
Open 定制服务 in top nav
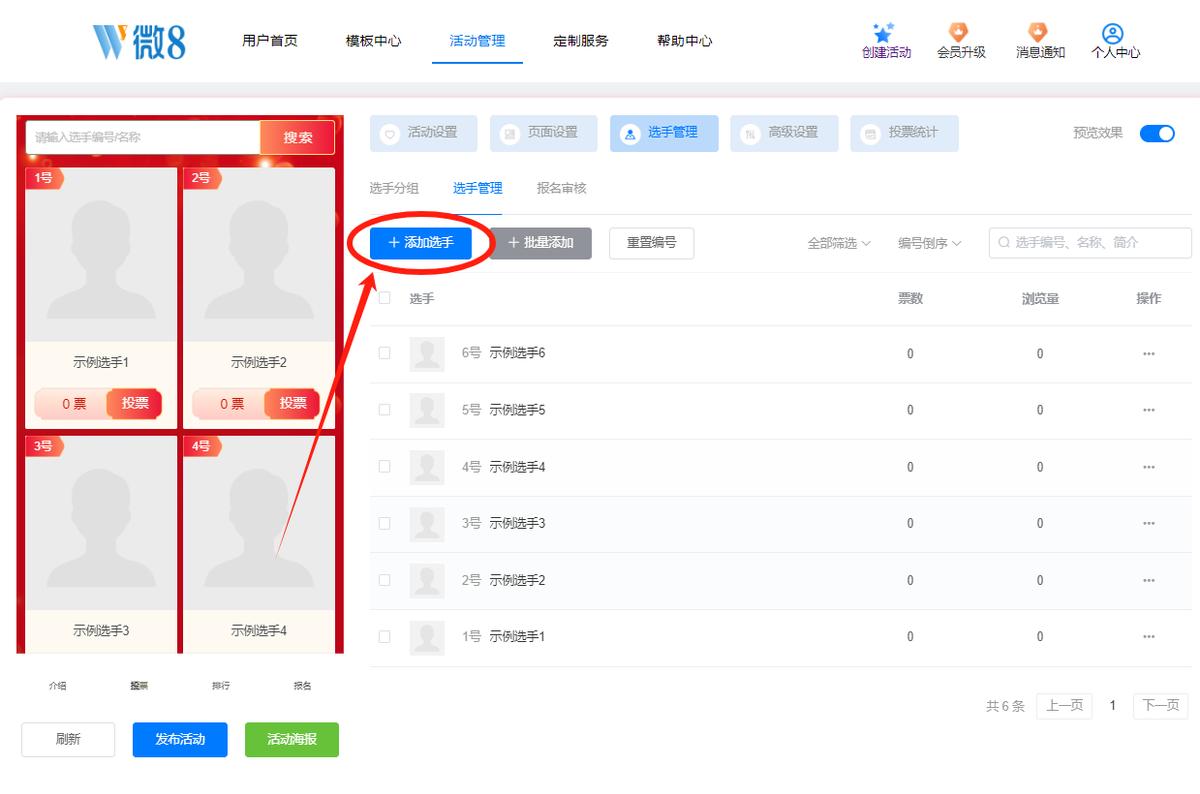pyautogui.click(x=581, y=41)
